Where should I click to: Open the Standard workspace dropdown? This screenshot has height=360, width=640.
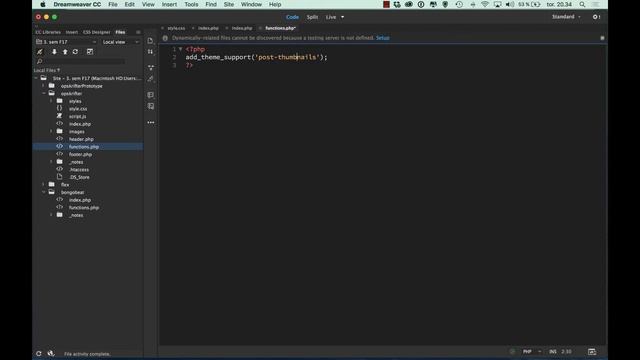[566, 17]
